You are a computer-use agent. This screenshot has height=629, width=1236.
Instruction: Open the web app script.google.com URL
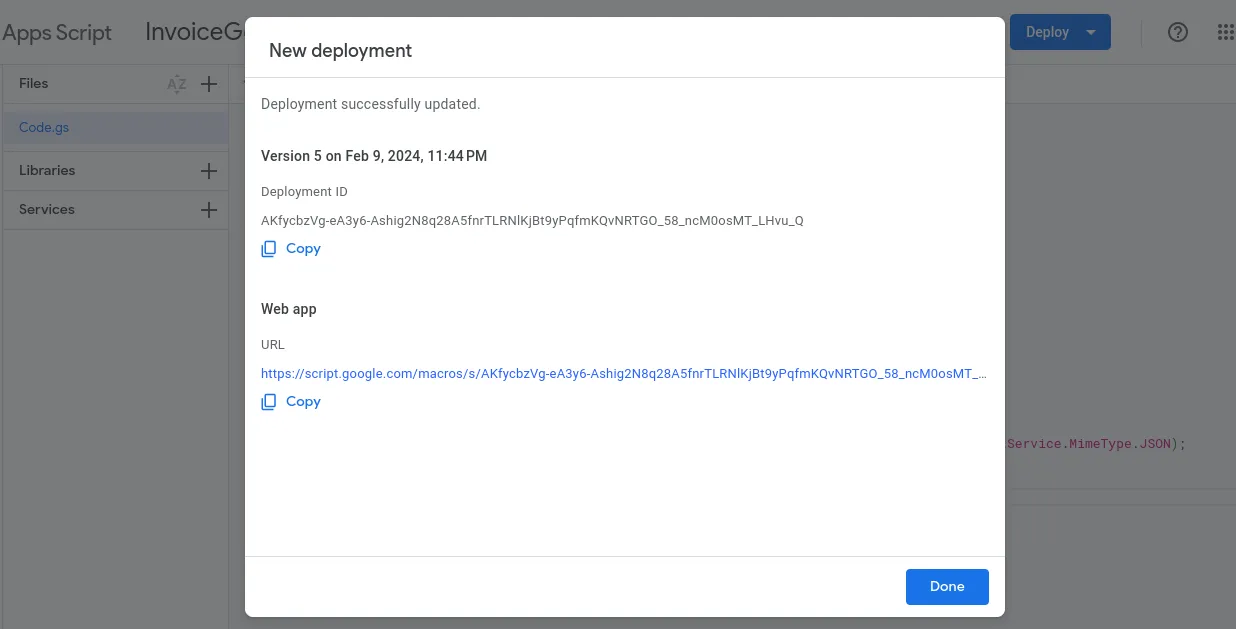[624, 373]
